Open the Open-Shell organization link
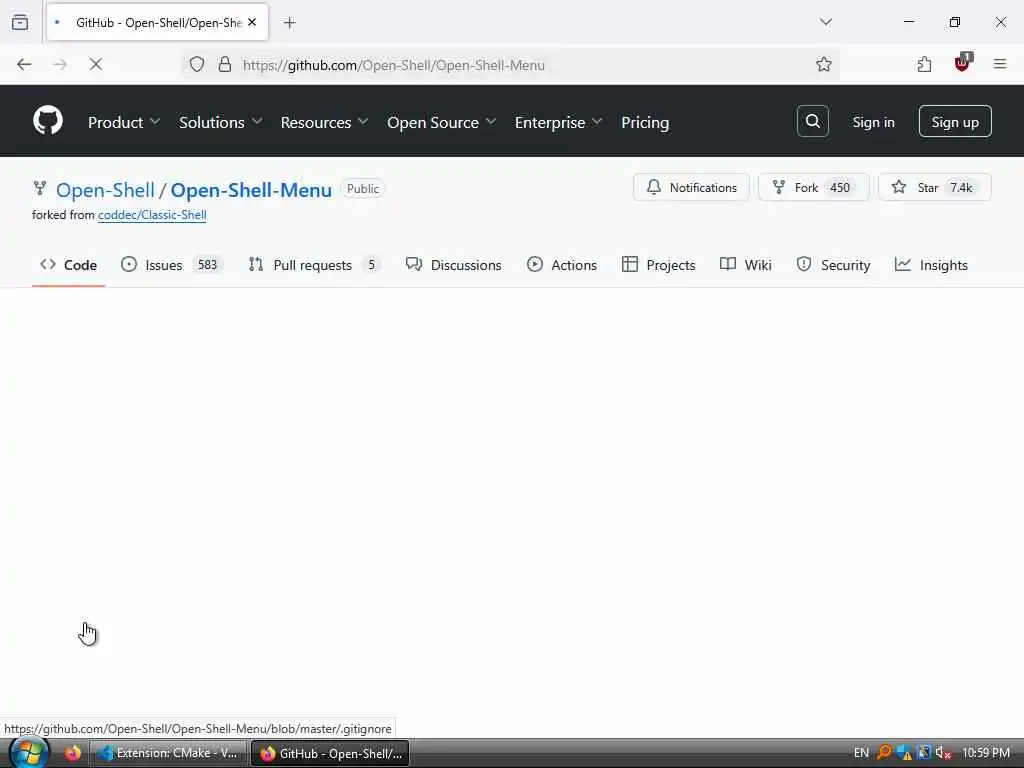The width and height of the screenshot is (1024, 768). point(105,190)
